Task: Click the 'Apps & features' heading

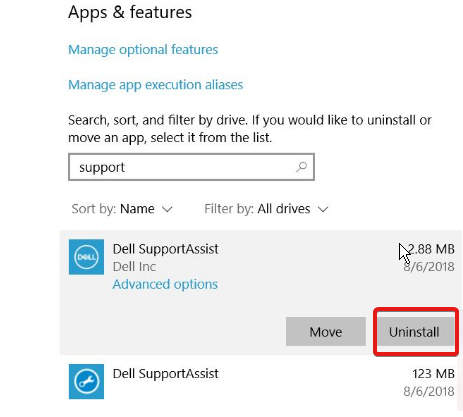Action: pyautogui.click(x=130, y=13)
